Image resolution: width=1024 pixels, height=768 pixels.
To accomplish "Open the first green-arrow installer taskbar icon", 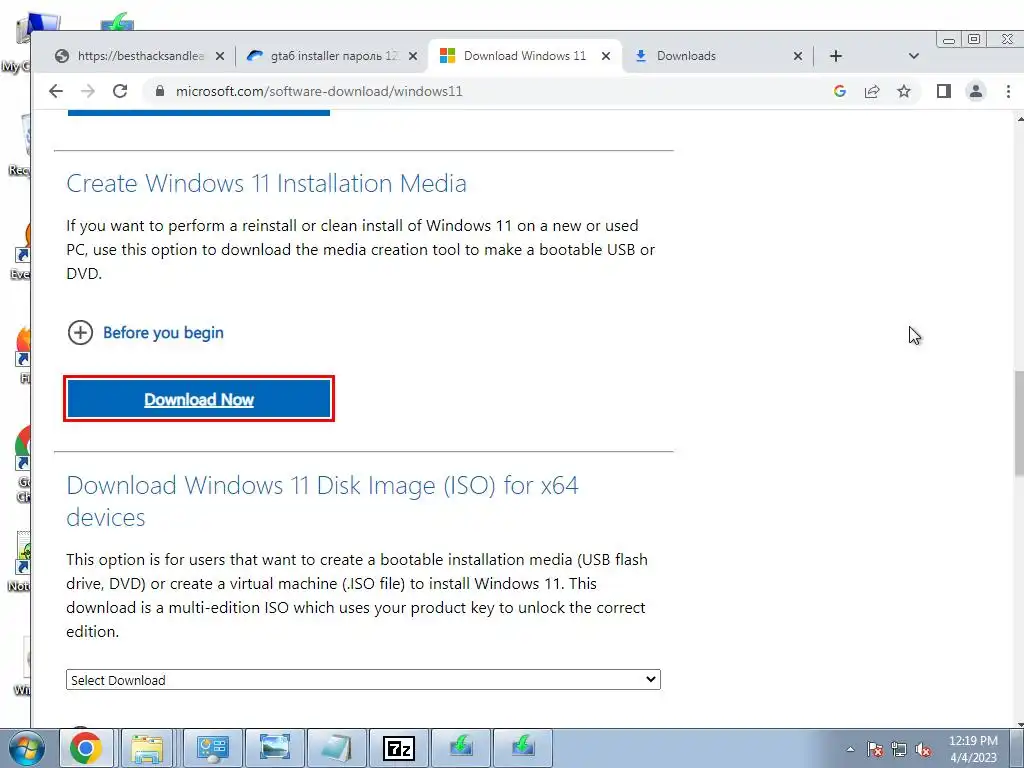I will pos(461,748).
